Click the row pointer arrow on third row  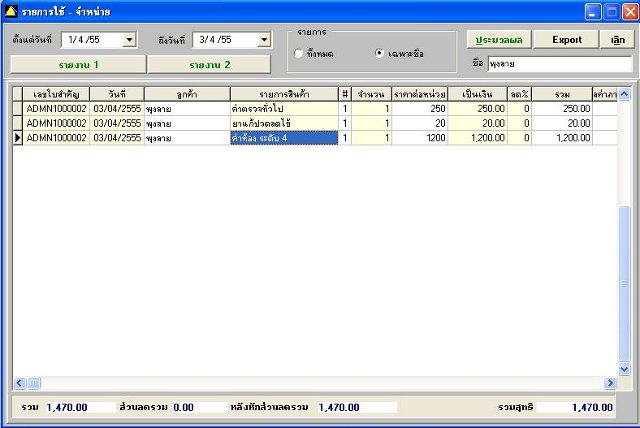[17, 138]
